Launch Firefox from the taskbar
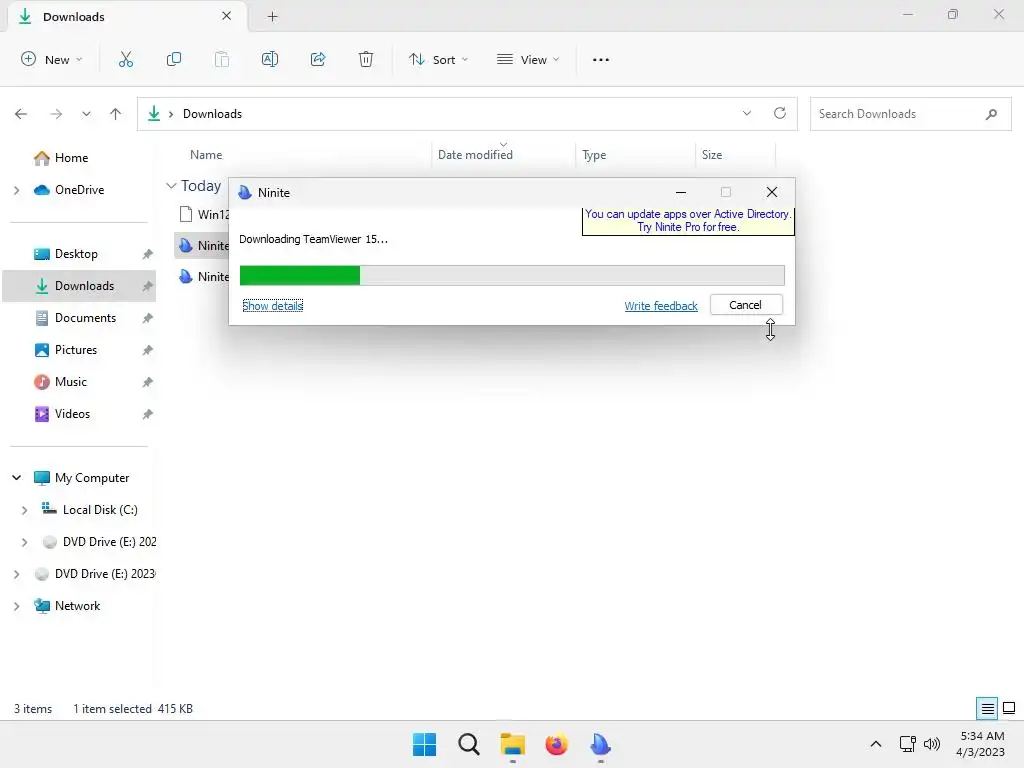This screenshot has height=768, width=1024. click(x=556, y=744)
